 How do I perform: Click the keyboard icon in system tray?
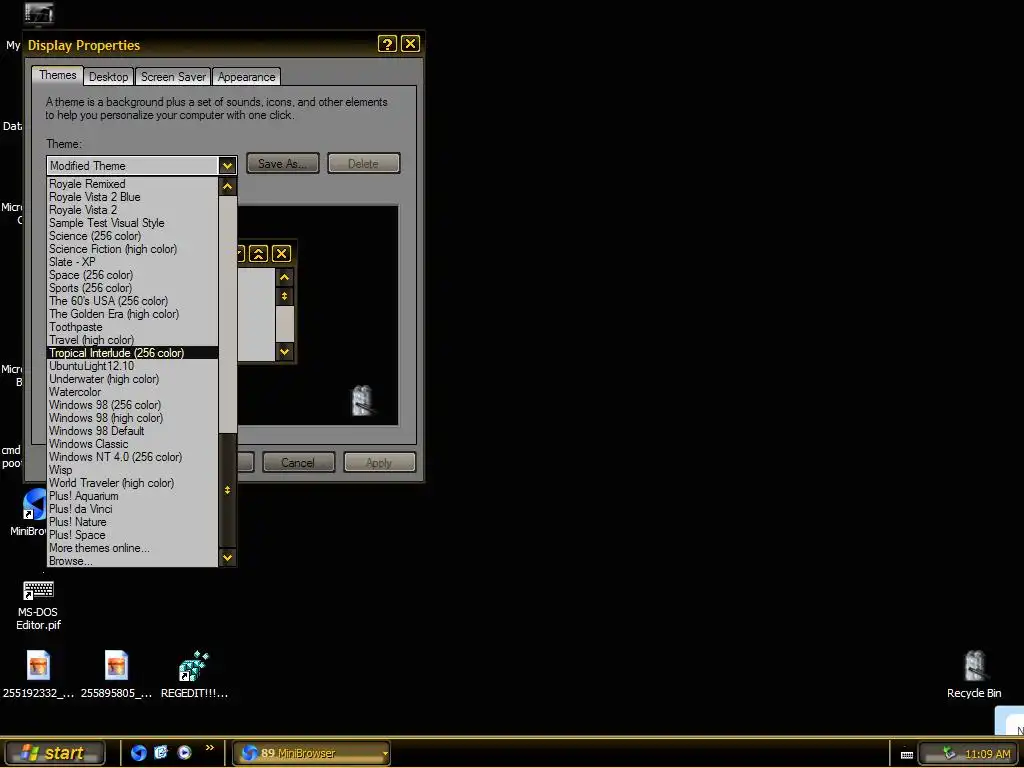[x=906, y=754]
